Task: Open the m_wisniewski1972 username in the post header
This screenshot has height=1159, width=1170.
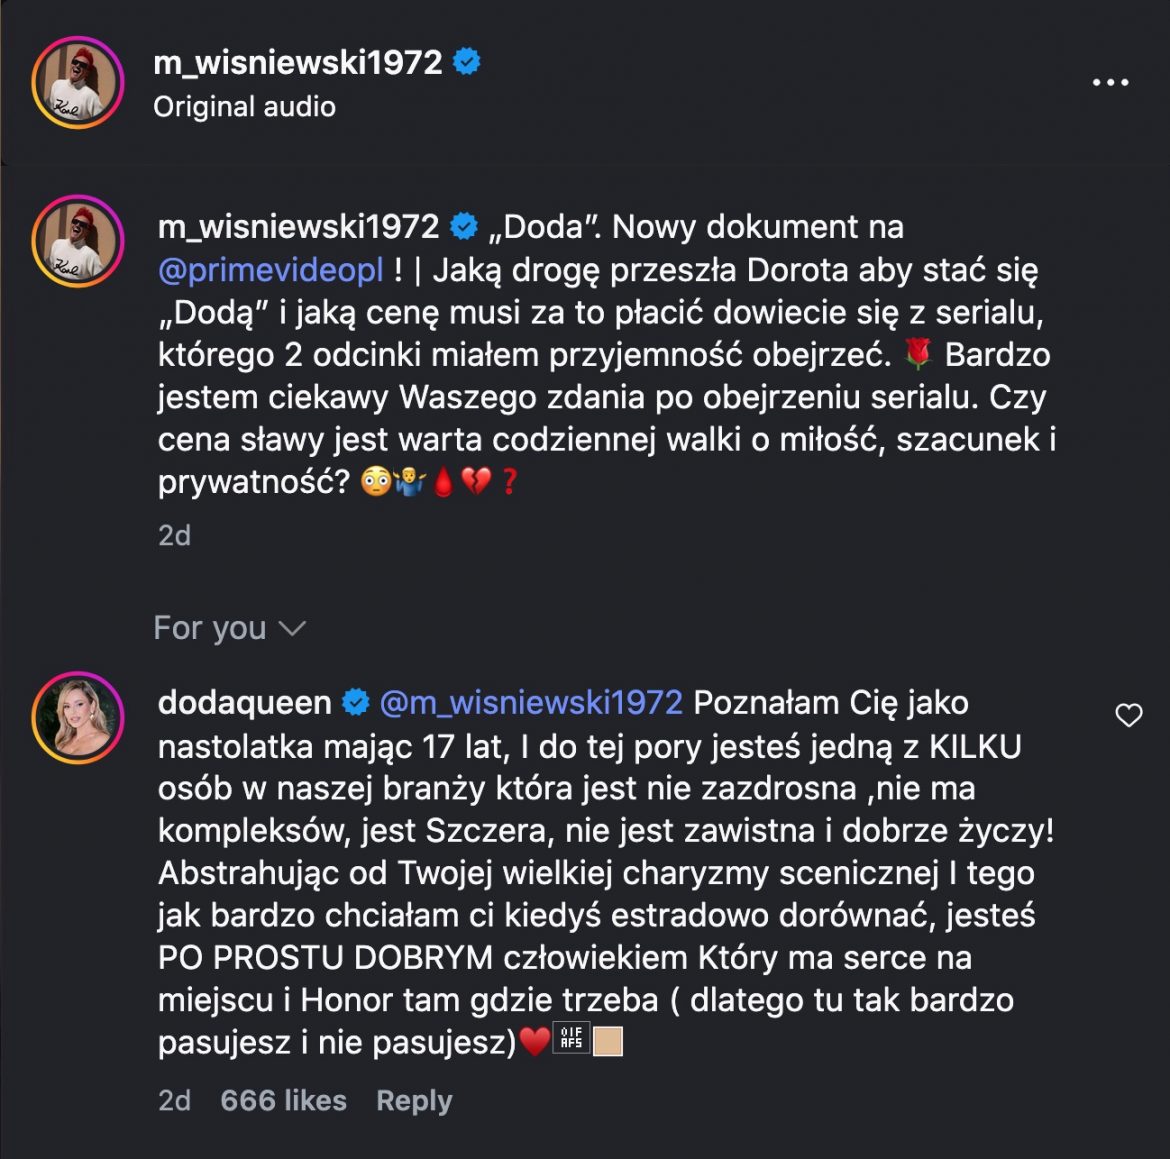Action: [x=297, y=62]
